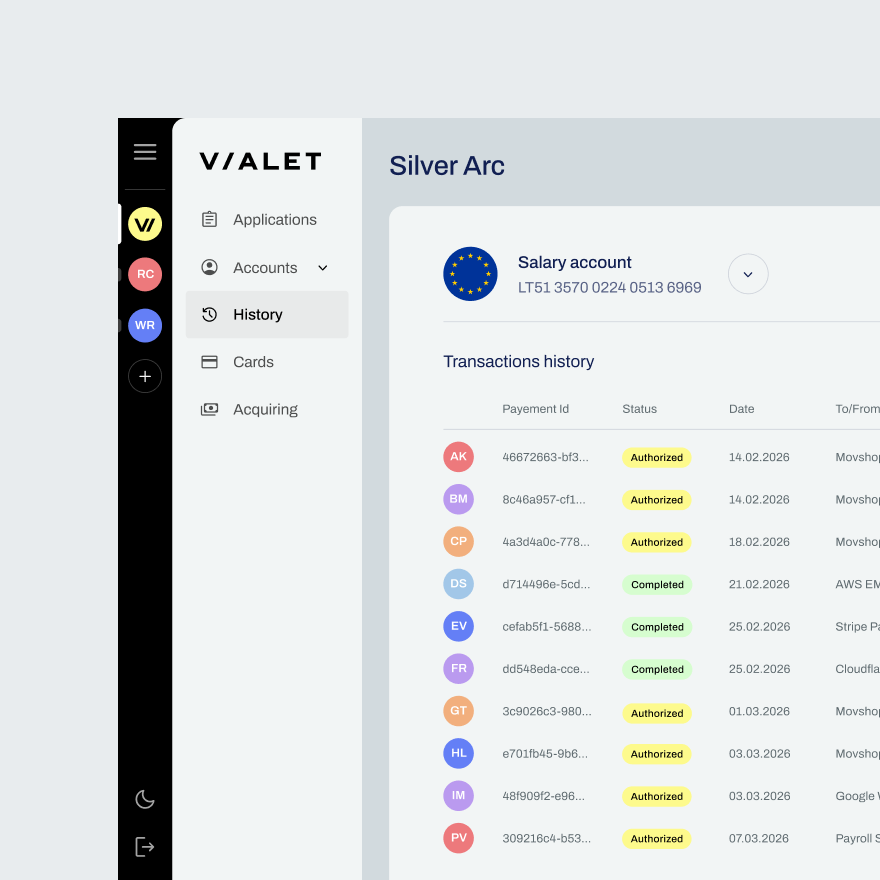Click Completed status badge for cefab5f1 payment

tap(657, 627)
